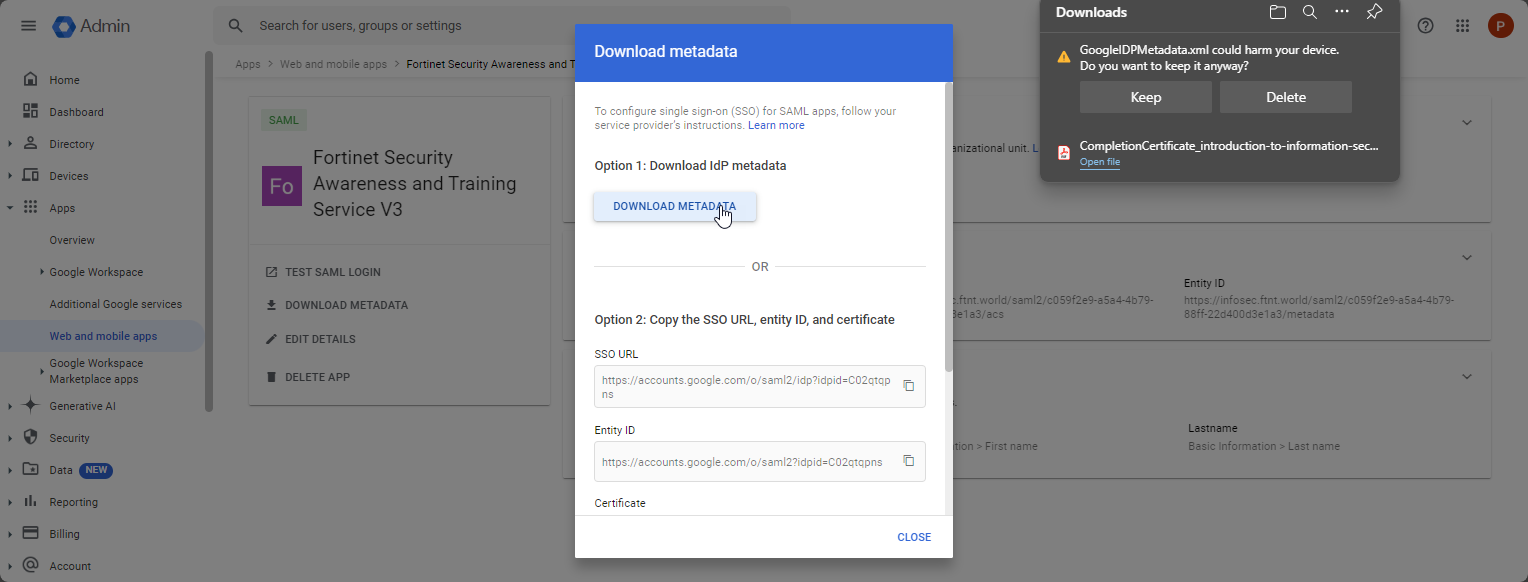The height and width of the screenshot is (582, 1528).
Task: Open Generative AI in sidebar
Action: click(x=83, y=406)
